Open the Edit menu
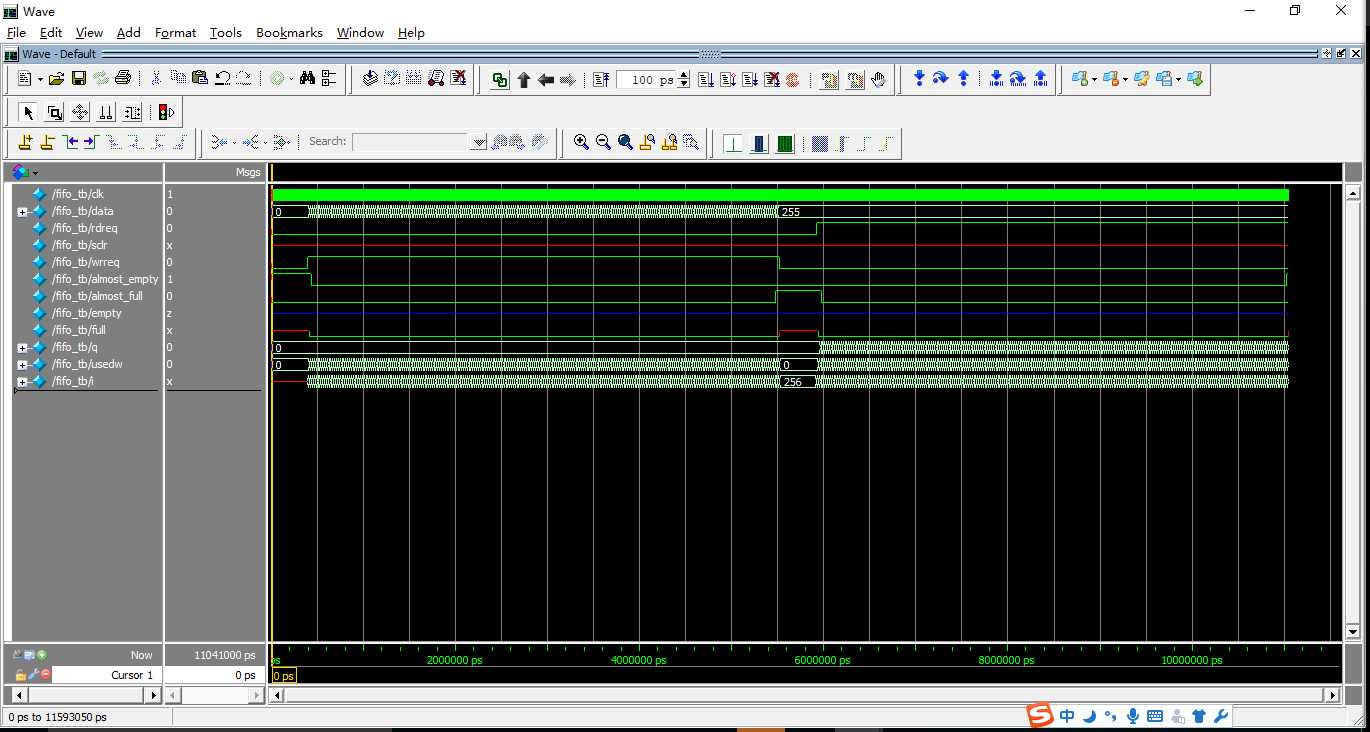Image resolution: width=1370 pixels, height=732 pixels. coord(51,32)
